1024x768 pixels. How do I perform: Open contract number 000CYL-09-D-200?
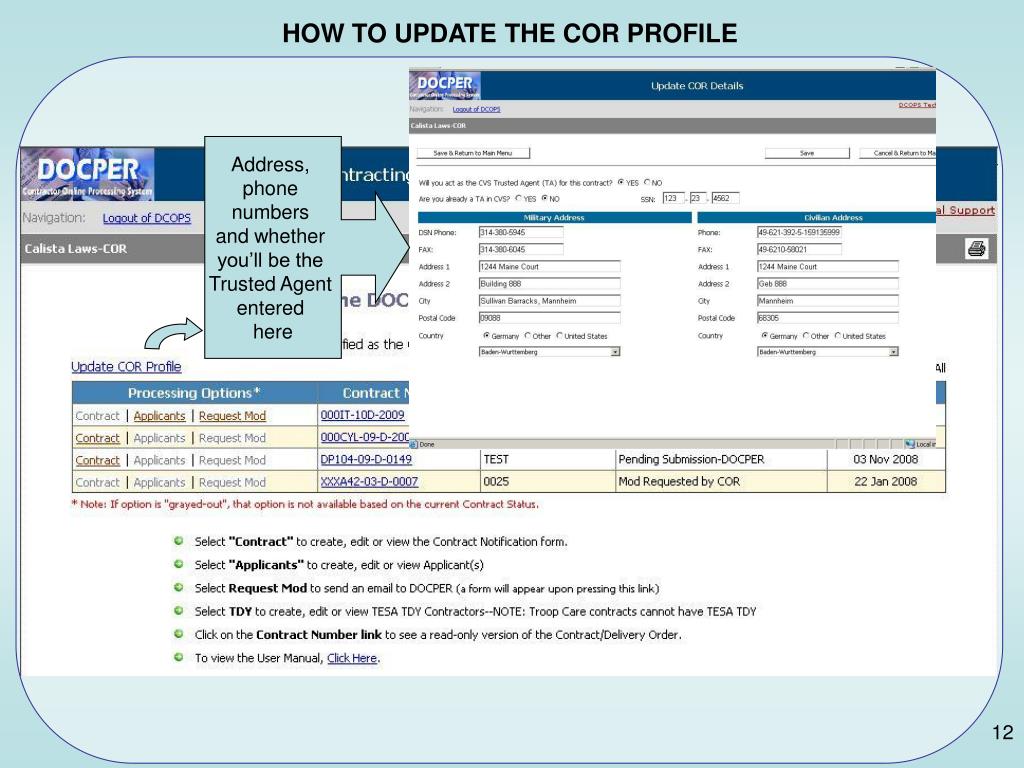tap(364, 437)
